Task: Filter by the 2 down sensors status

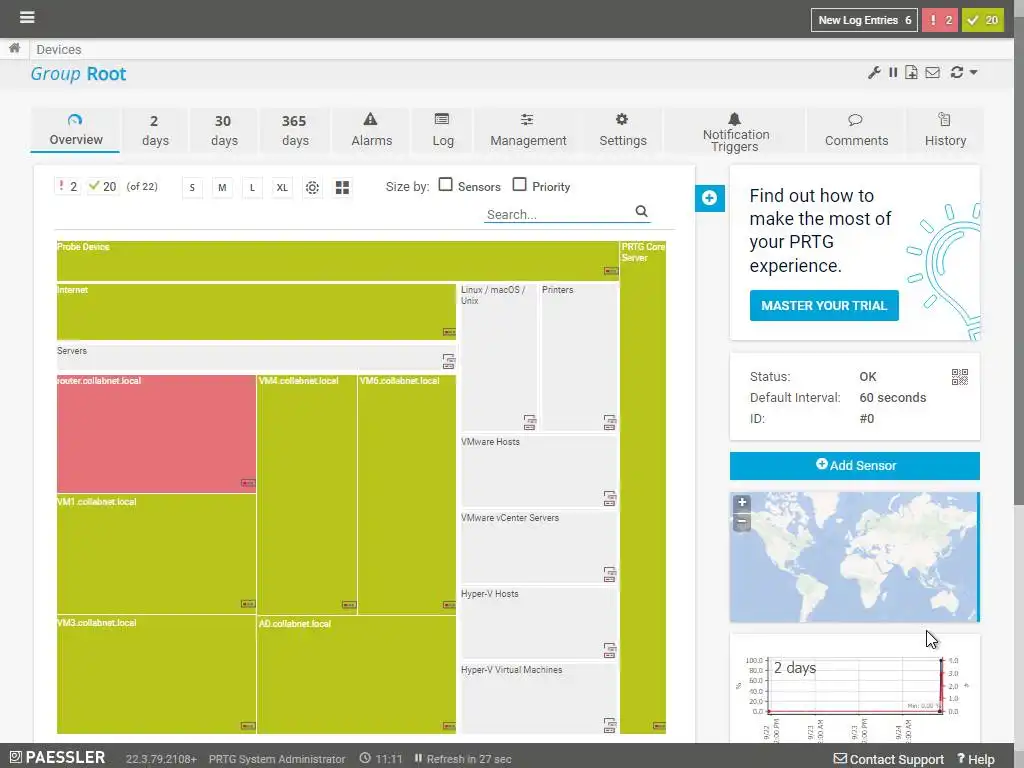Action: click(x=67, y=187)
